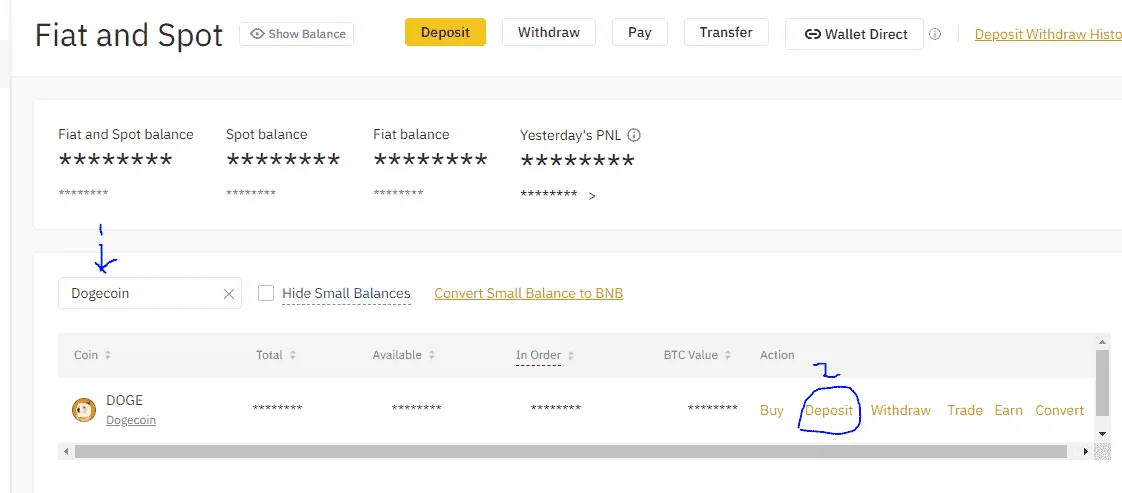The image size is (1122, 493).
Task: Open Wallet Direct
Action: pos(854,34)
